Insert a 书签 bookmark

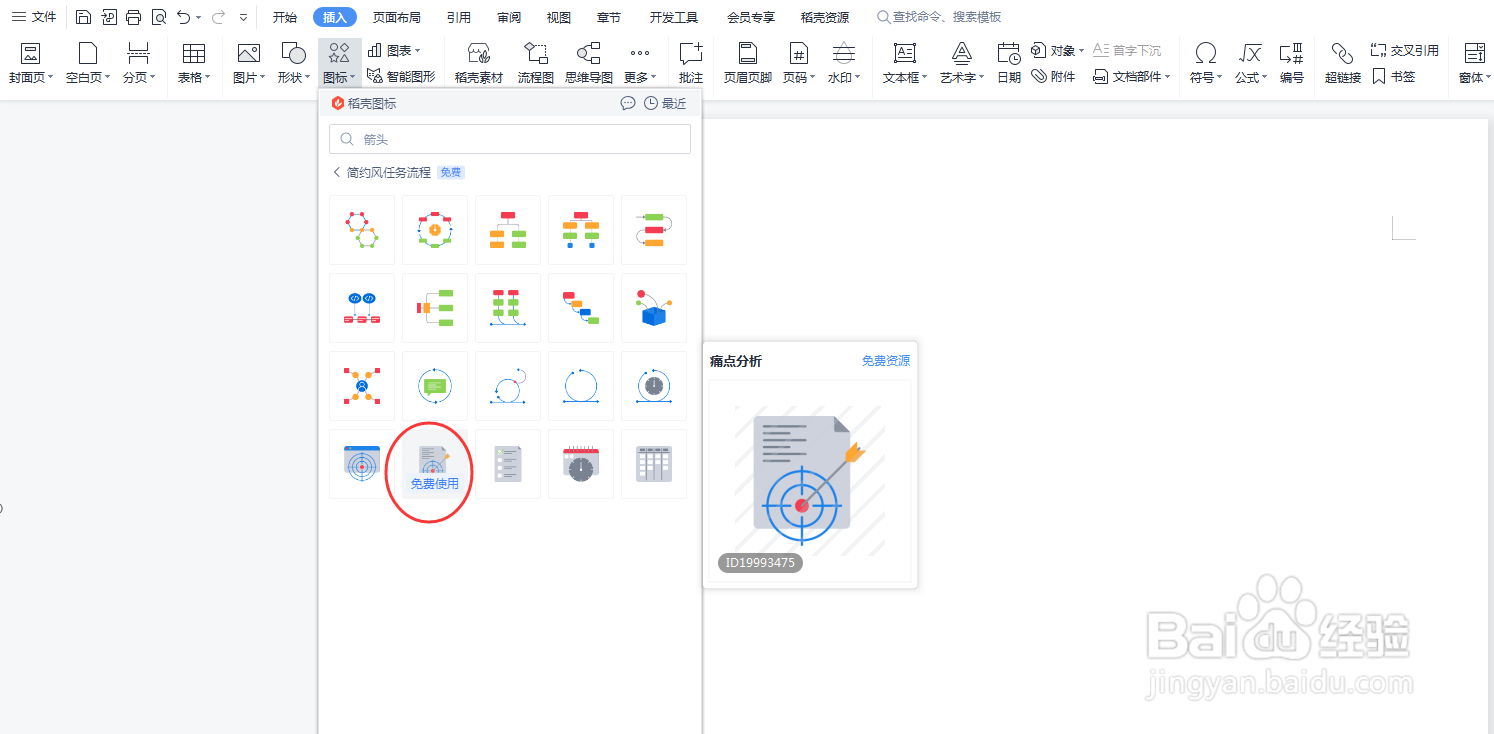(1398, 74)
